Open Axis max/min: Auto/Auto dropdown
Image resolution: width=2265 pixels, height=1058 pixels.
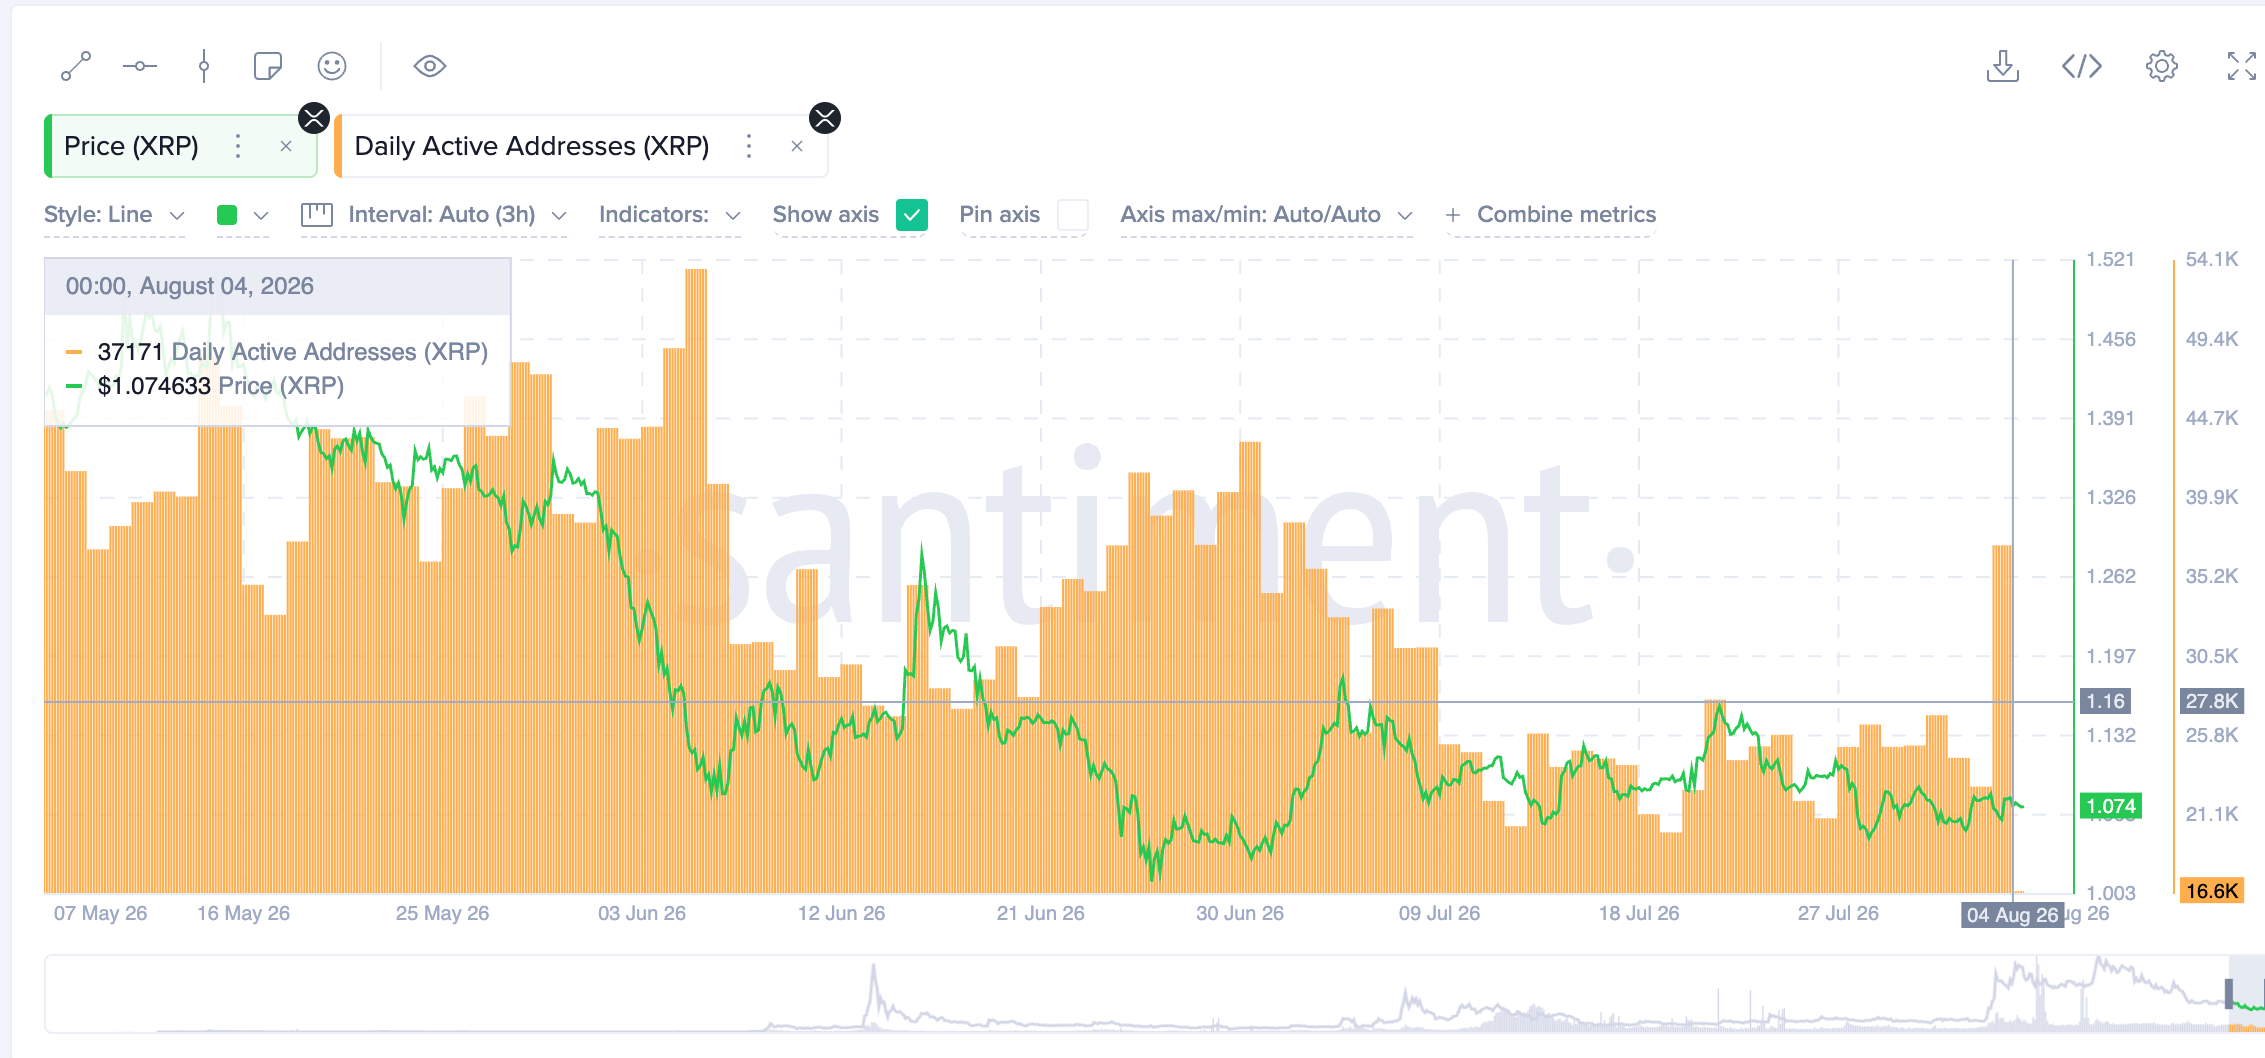click(1266, 215)
